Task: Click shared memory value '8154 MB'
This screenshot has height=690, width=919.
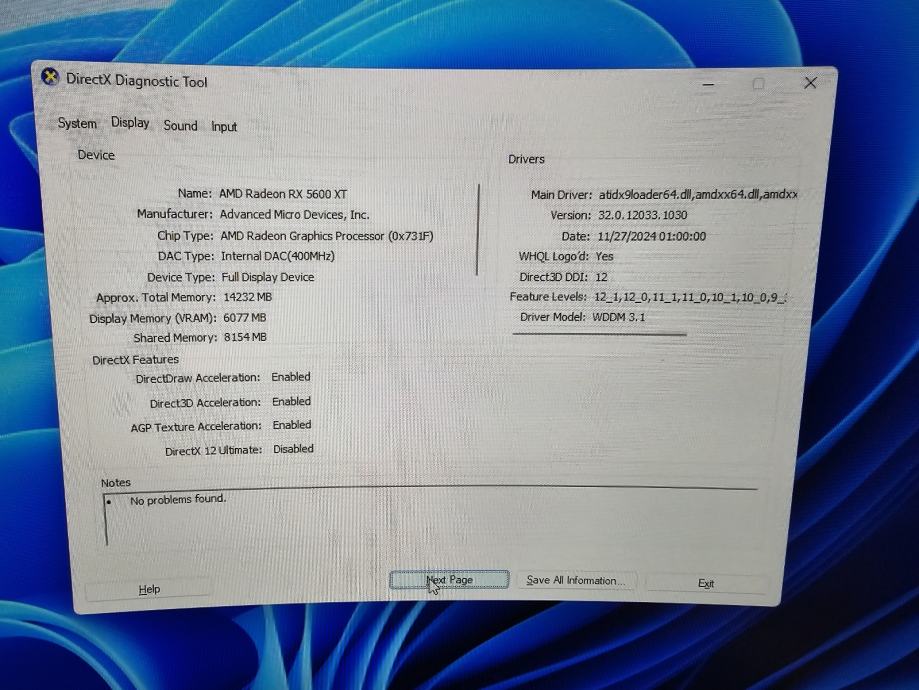Action: tap(245, 338)
